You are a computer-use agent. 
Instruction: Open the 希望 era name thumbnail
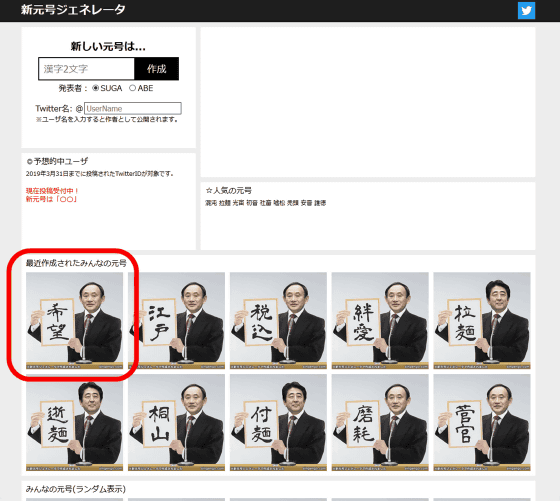coord(74,320)
